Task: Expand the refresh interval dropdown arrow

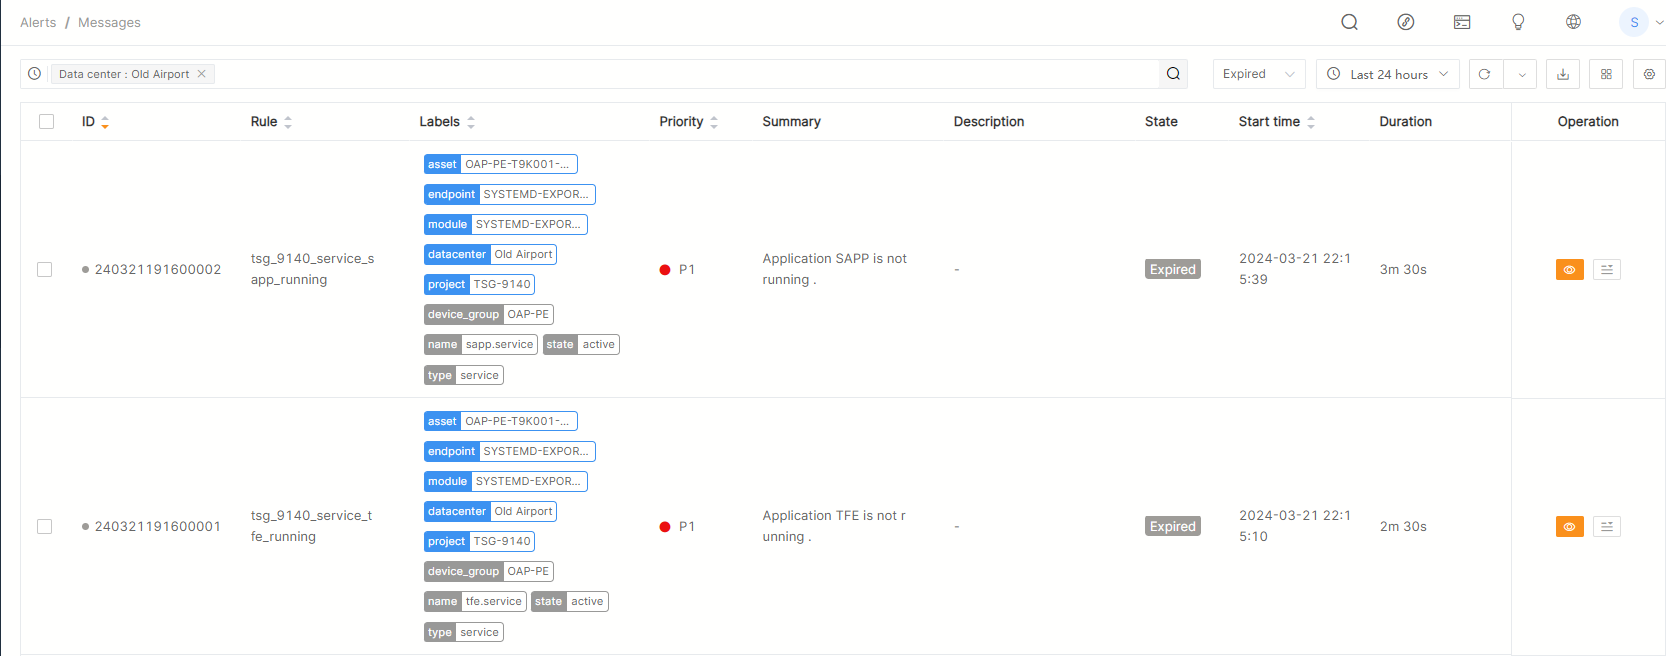Action: coord(1521,74)
